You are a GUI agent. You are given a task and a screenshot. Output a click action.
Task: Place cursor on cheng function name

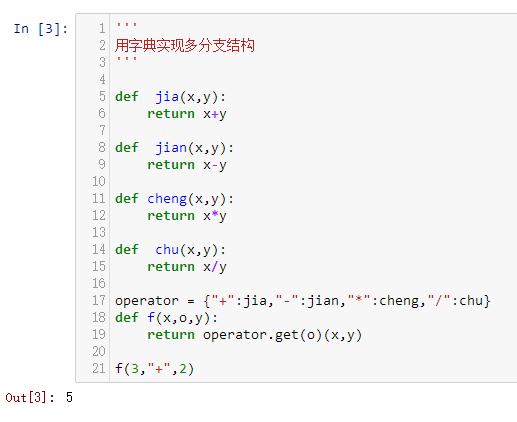(167, 199)
